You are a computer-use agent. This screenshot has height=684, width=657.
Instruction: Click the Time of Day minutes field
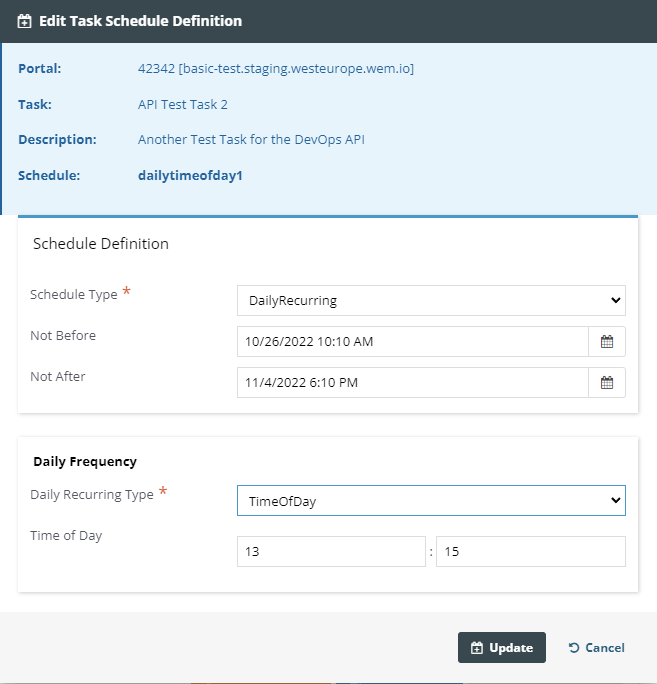point(530,551)
